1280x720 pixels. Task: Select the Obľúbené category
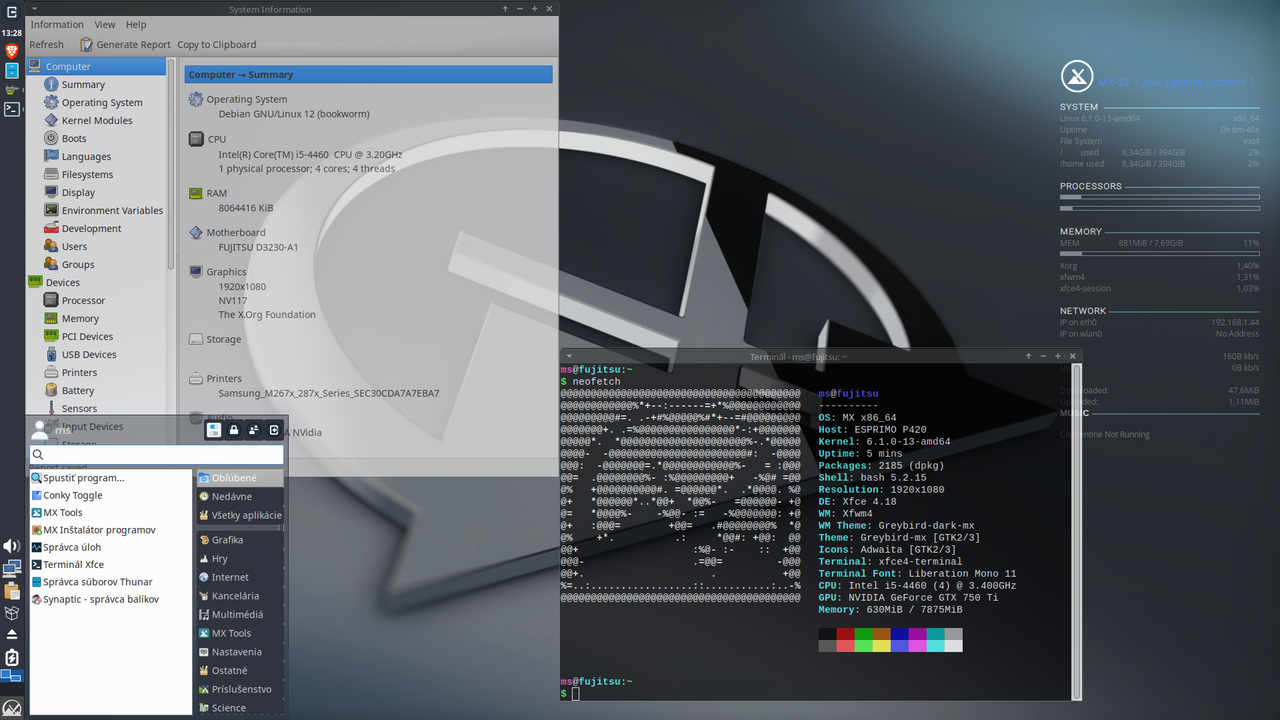[x=240, y=478]
